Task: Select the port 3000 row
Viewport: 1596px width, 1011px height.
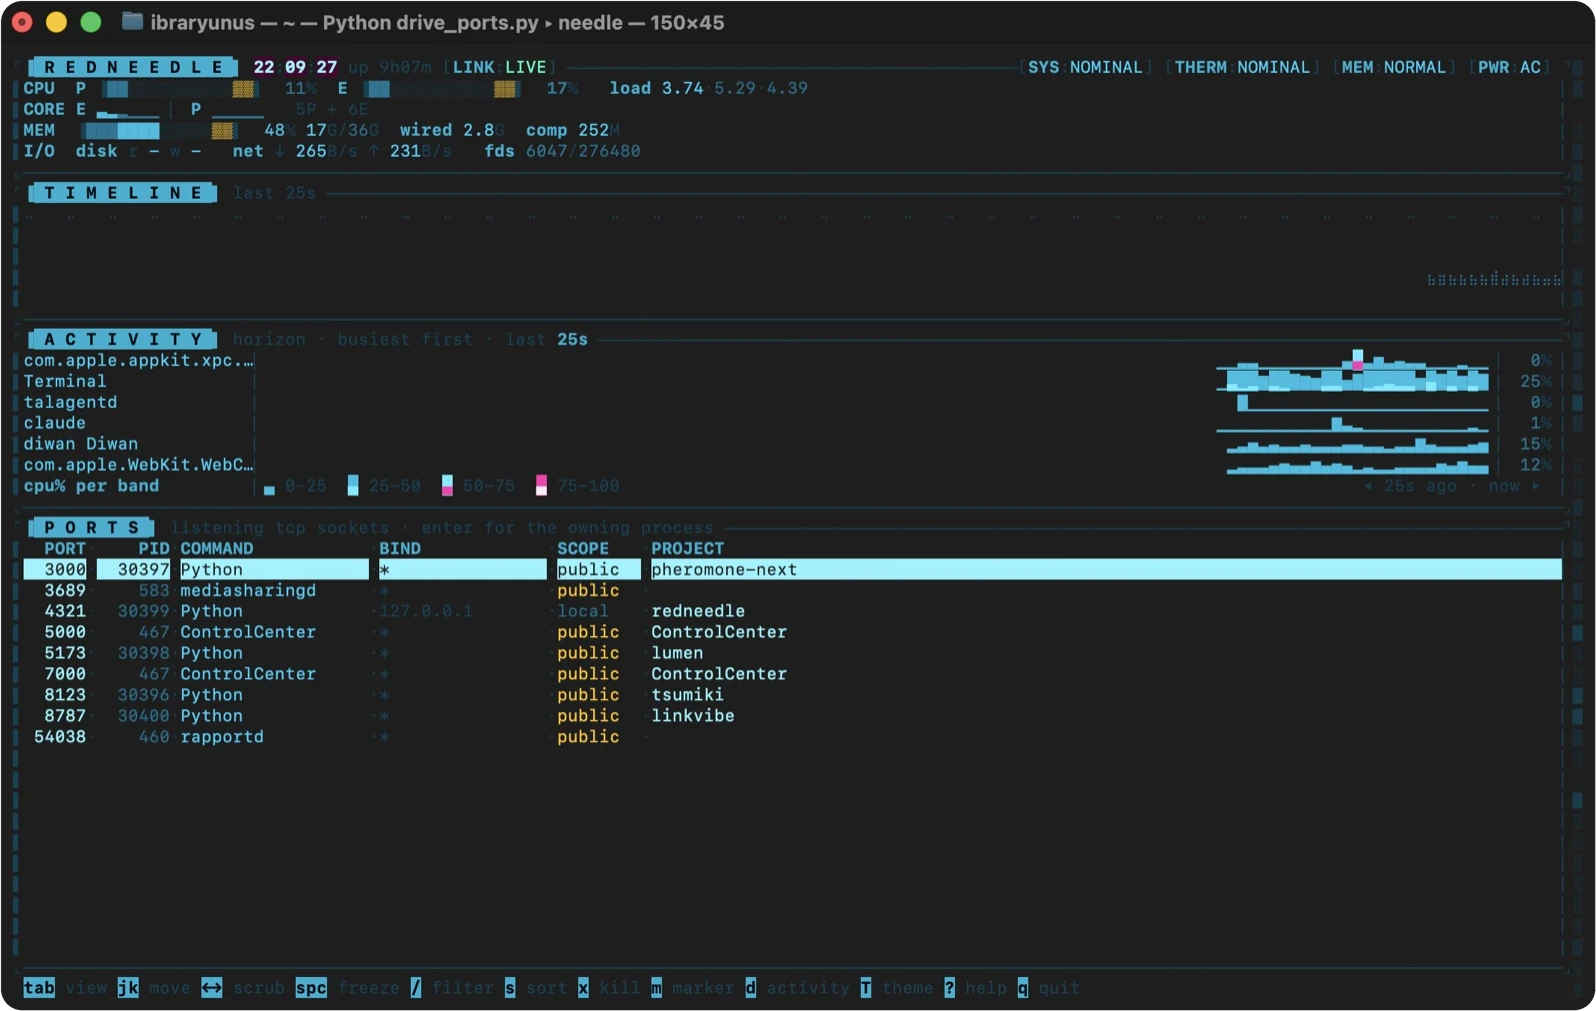Action: pos(792,570)
